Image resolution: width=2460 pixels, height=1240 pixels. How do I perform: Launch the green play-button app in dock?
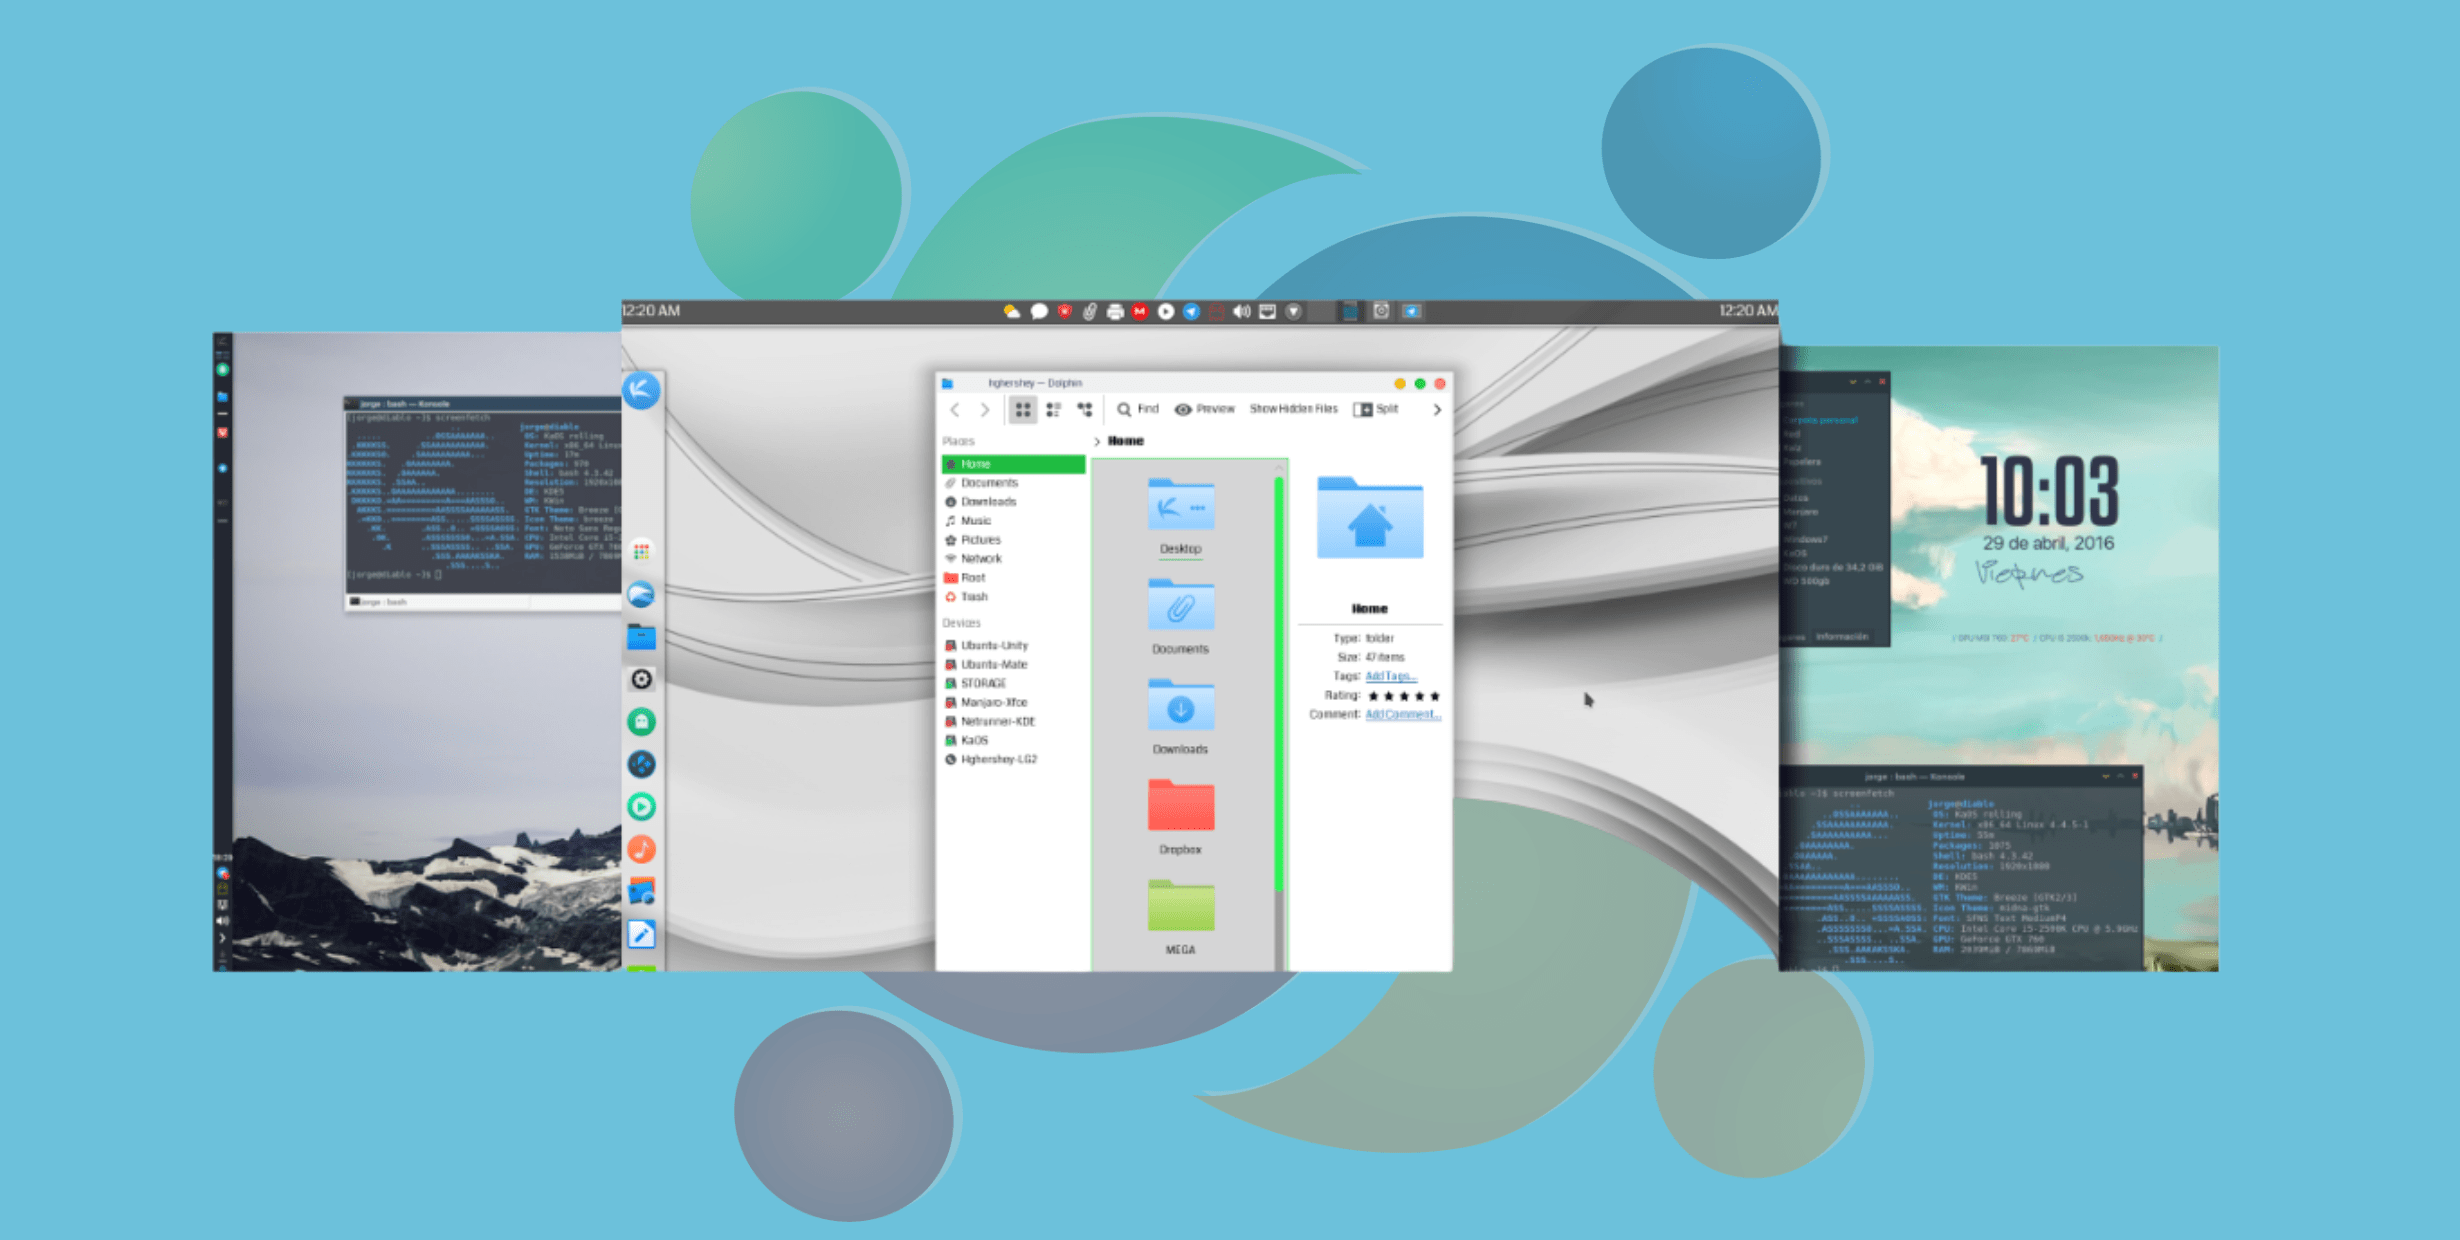click(641, 807)
